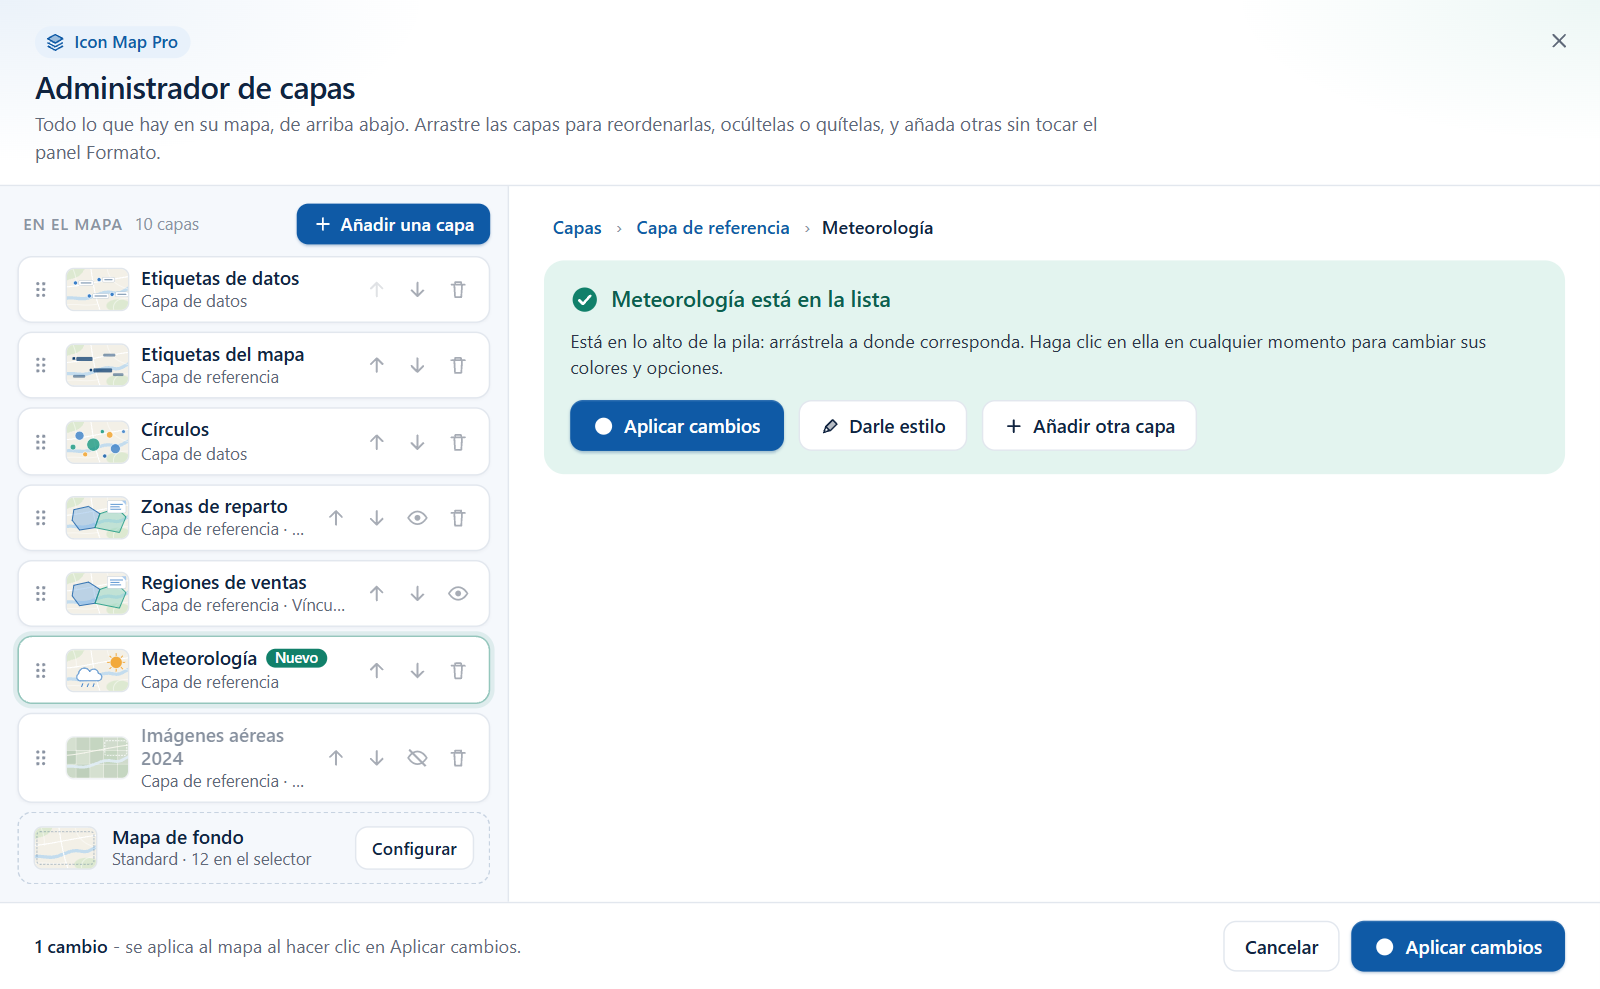Move the Meteorología layer up
1600x989 pixels.
pos(377,671)
